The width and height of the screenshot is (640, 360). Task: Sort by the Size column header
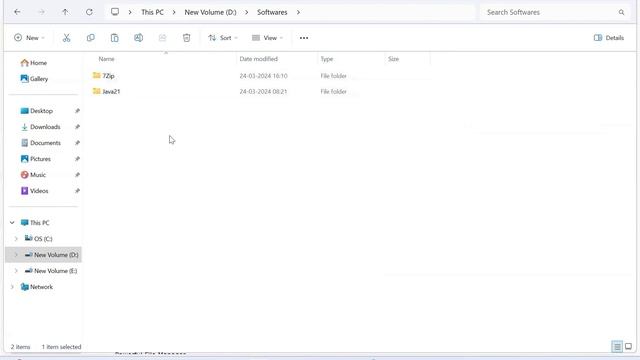coord(393,59)
